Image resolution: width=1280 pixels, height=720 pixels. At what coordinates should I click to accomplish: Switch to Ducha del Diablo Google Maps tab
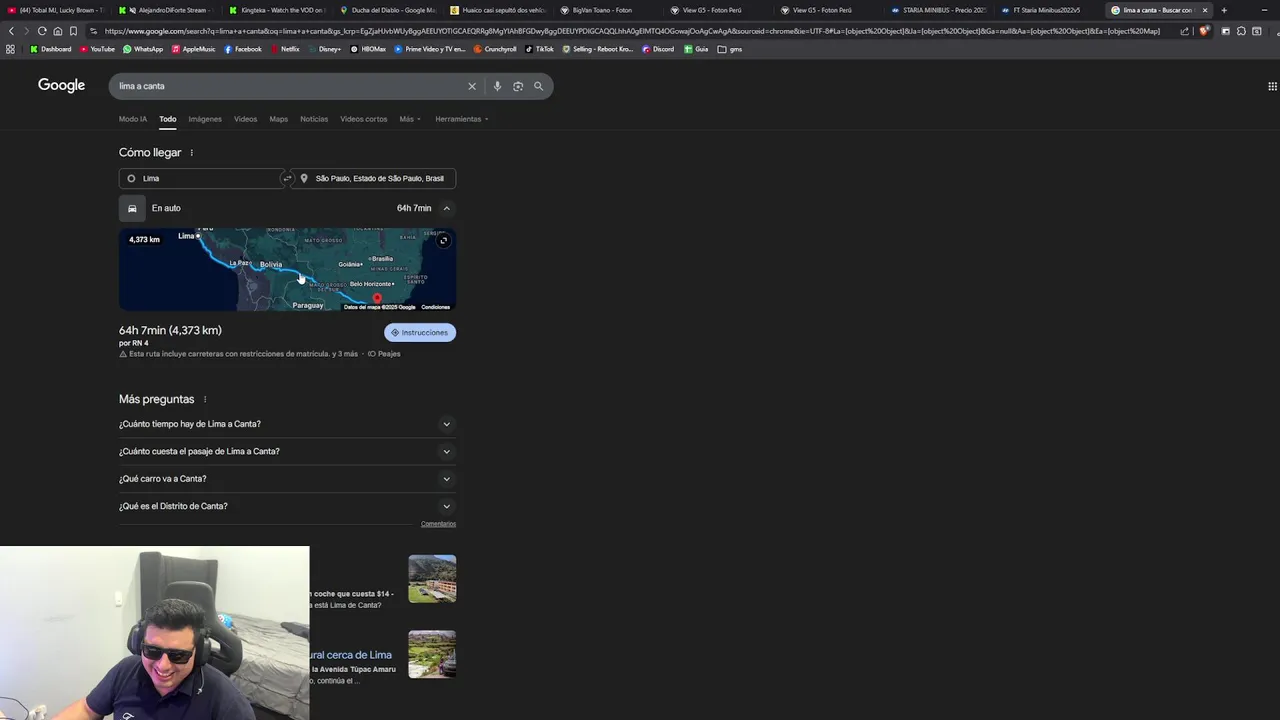point(388,10)
